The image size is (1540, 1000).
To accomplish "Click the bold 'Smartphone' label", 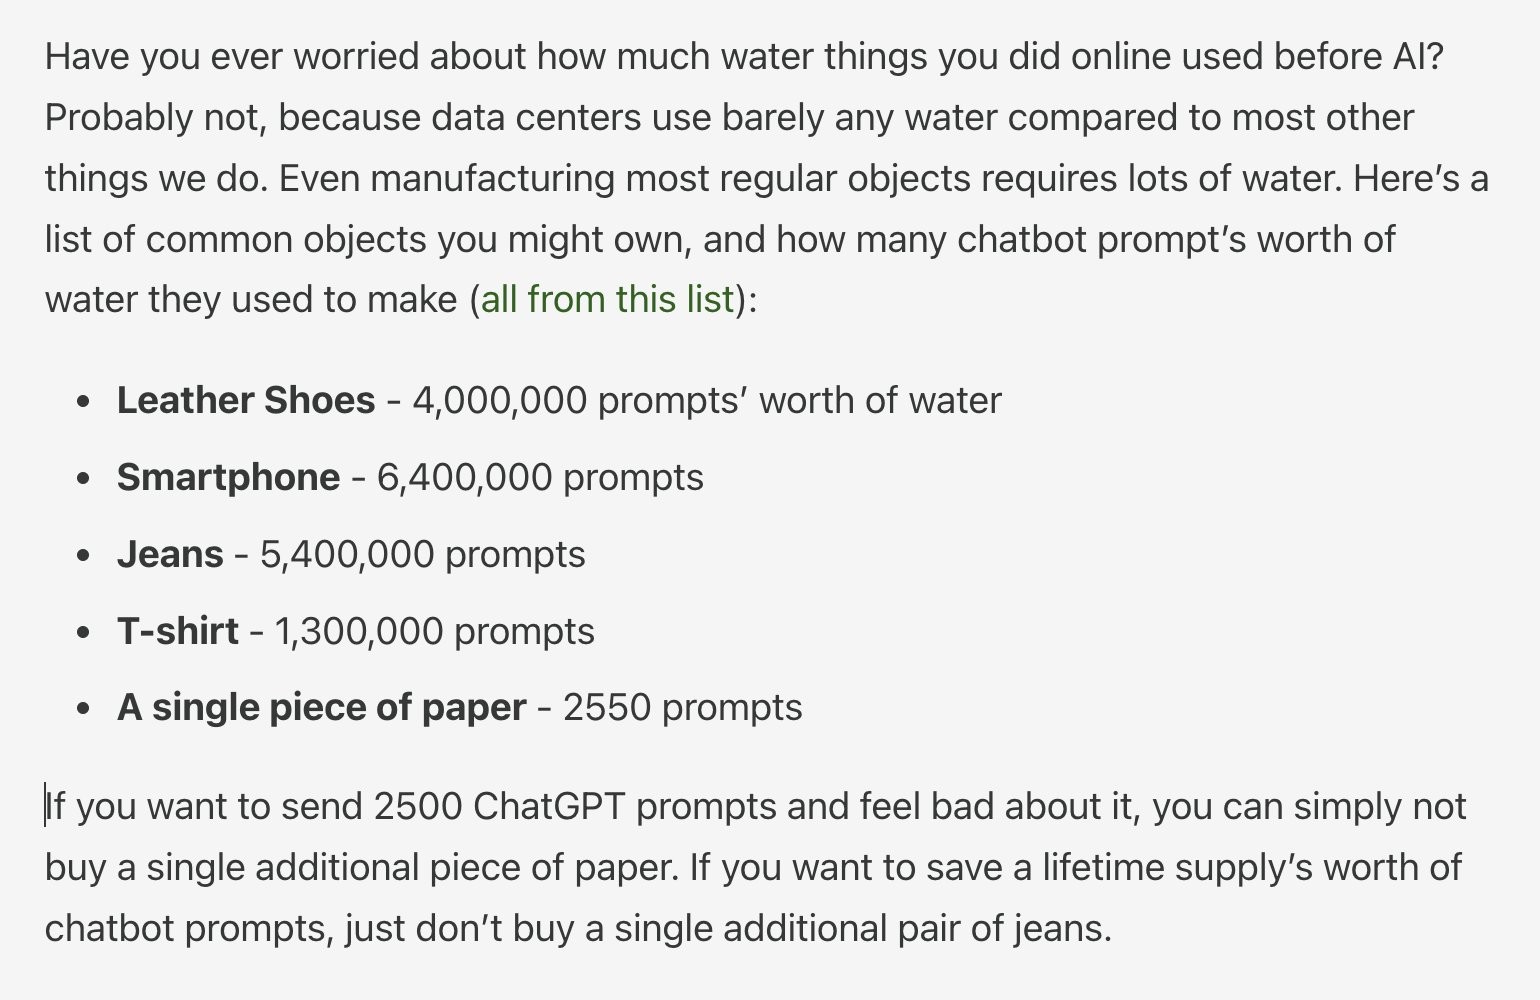I will (228, 478).
